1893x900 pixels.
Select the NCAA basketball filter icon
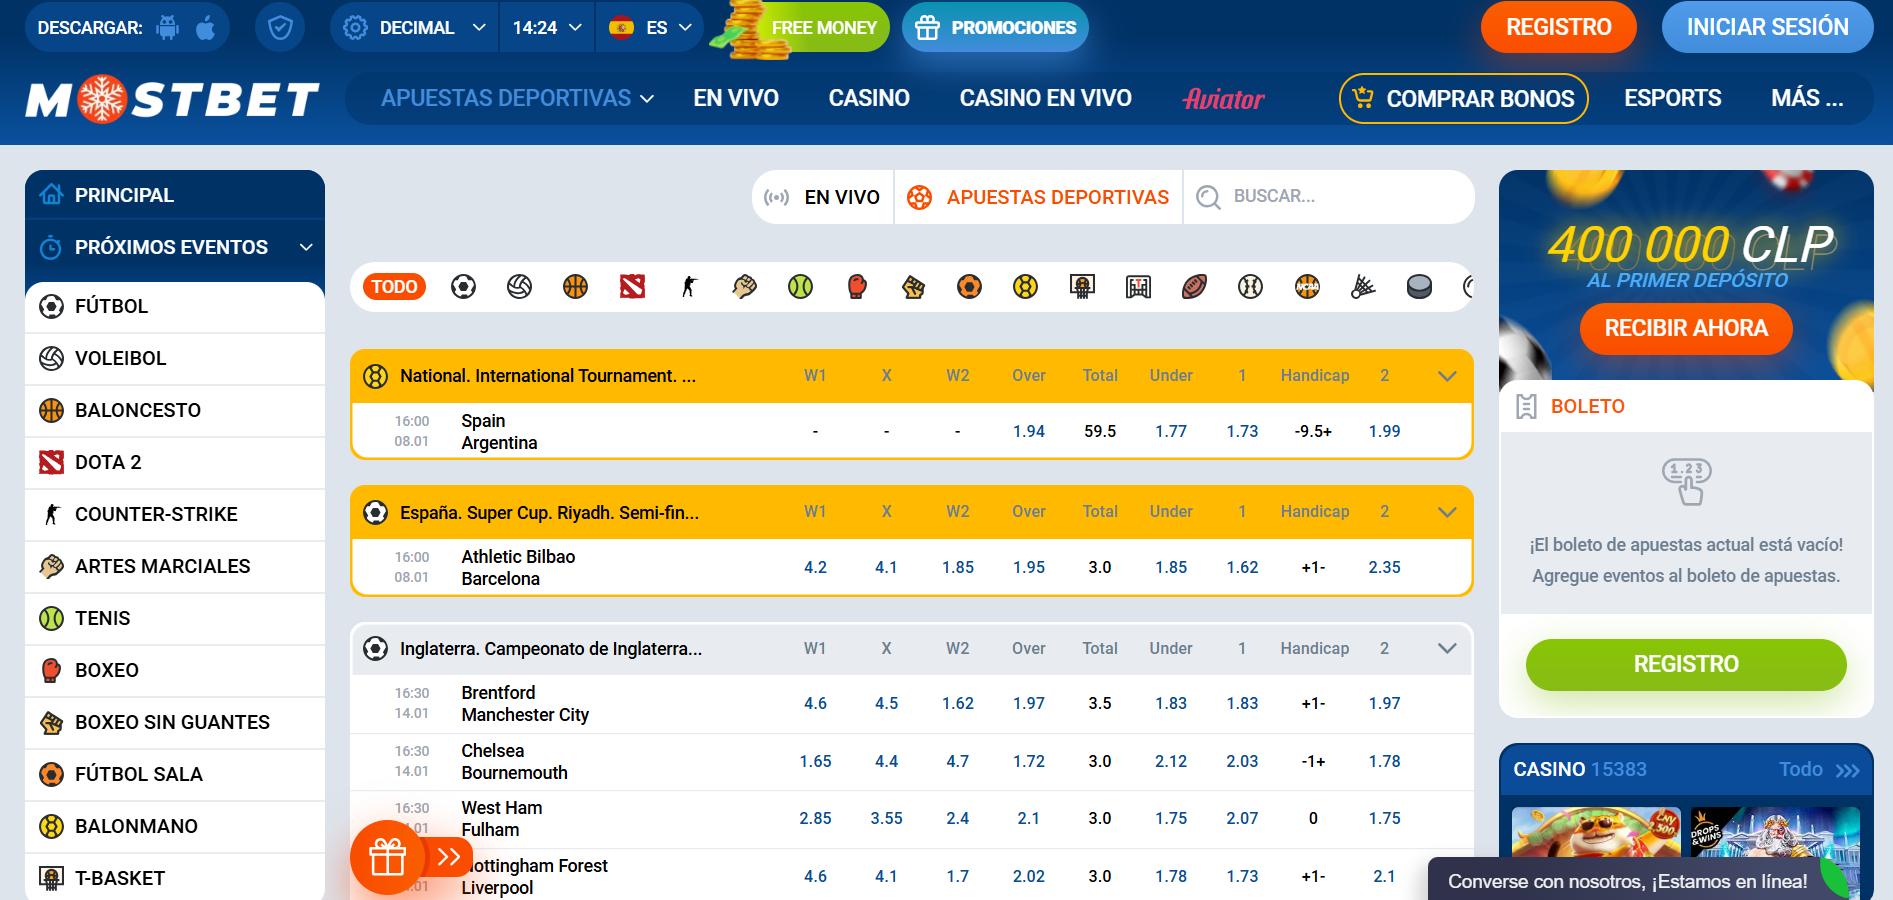pyautogui.click(x=1307, y=287)
